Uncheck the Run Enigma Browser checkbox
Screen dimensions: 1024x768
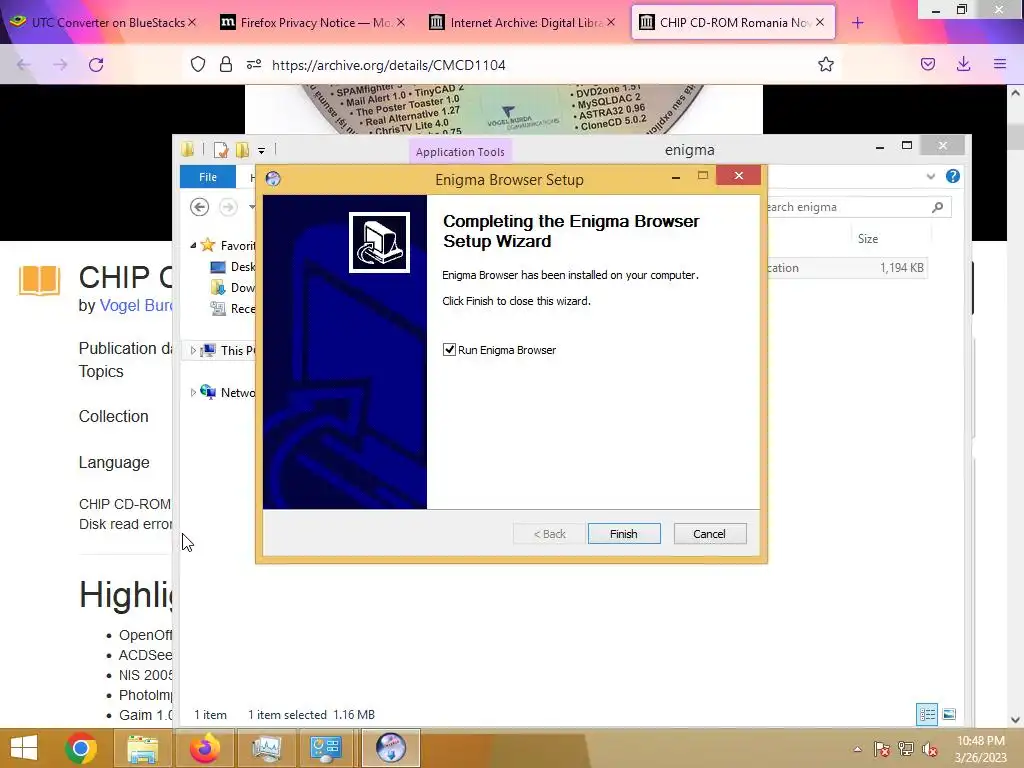[x=449, y=349]
